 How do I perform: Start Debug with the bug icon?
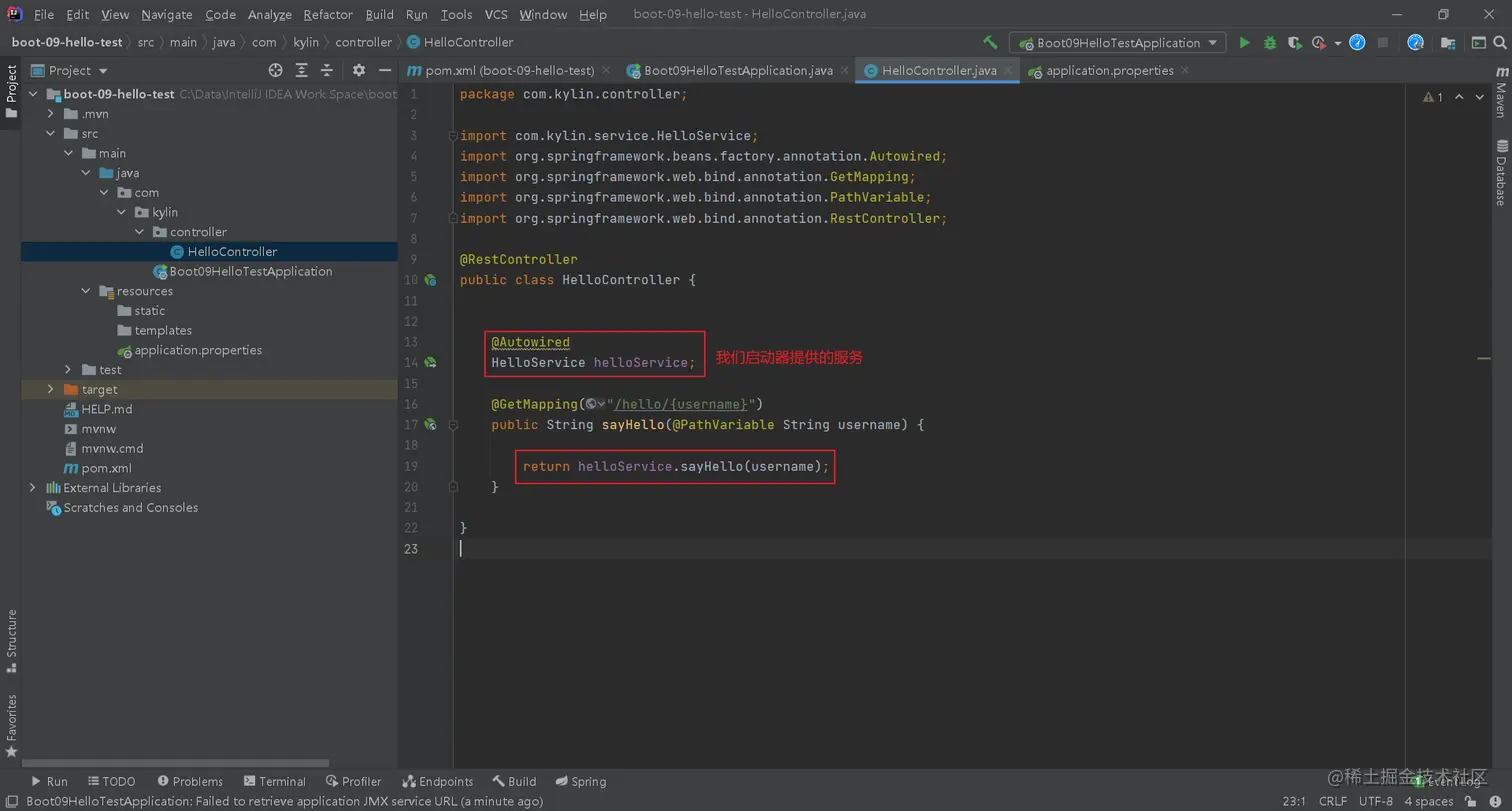tap(1270, 42)
